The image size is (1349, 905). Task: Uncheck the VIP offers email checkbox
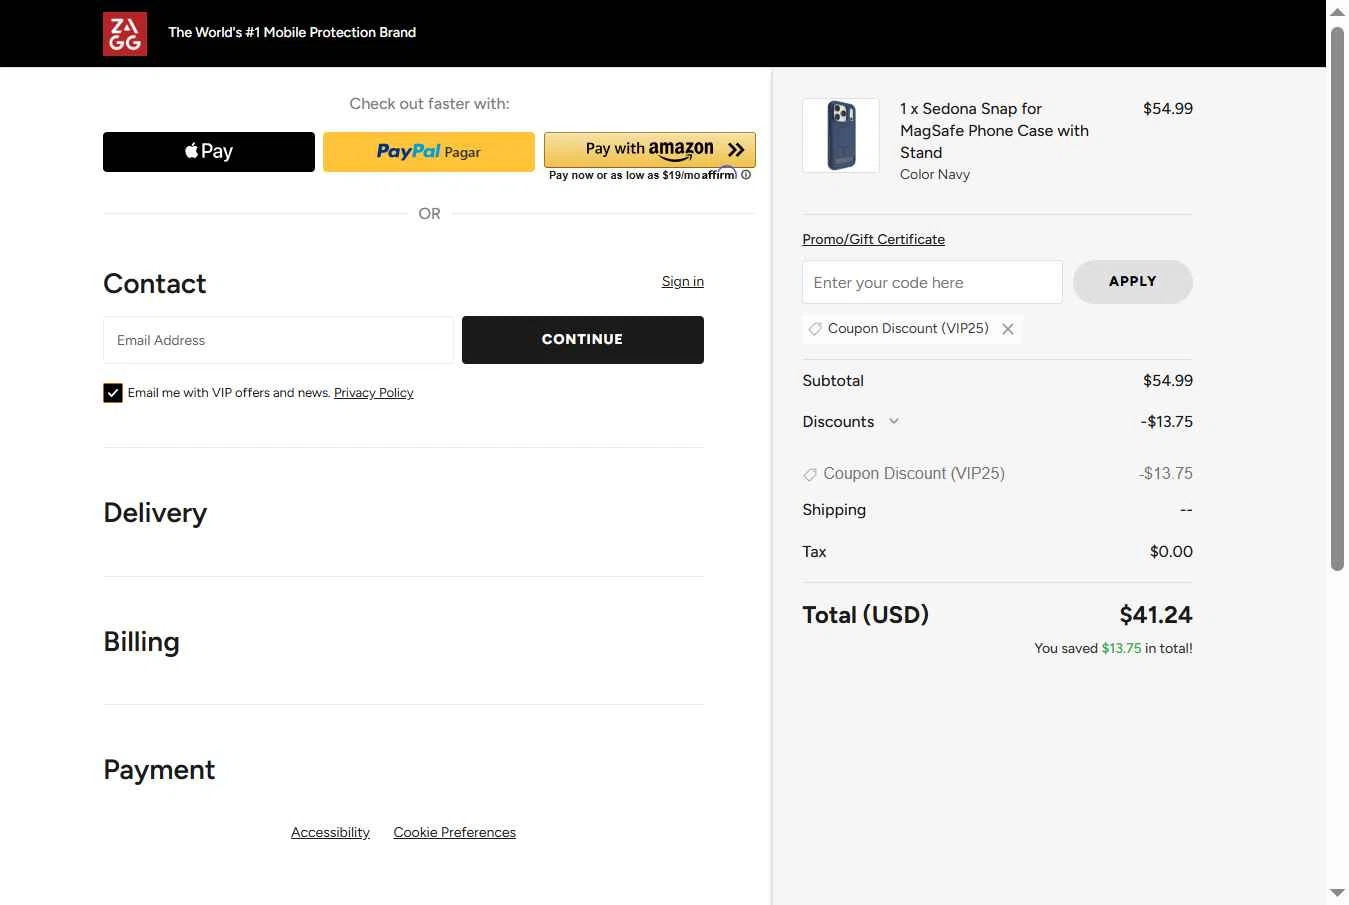(x=113, y=393)
